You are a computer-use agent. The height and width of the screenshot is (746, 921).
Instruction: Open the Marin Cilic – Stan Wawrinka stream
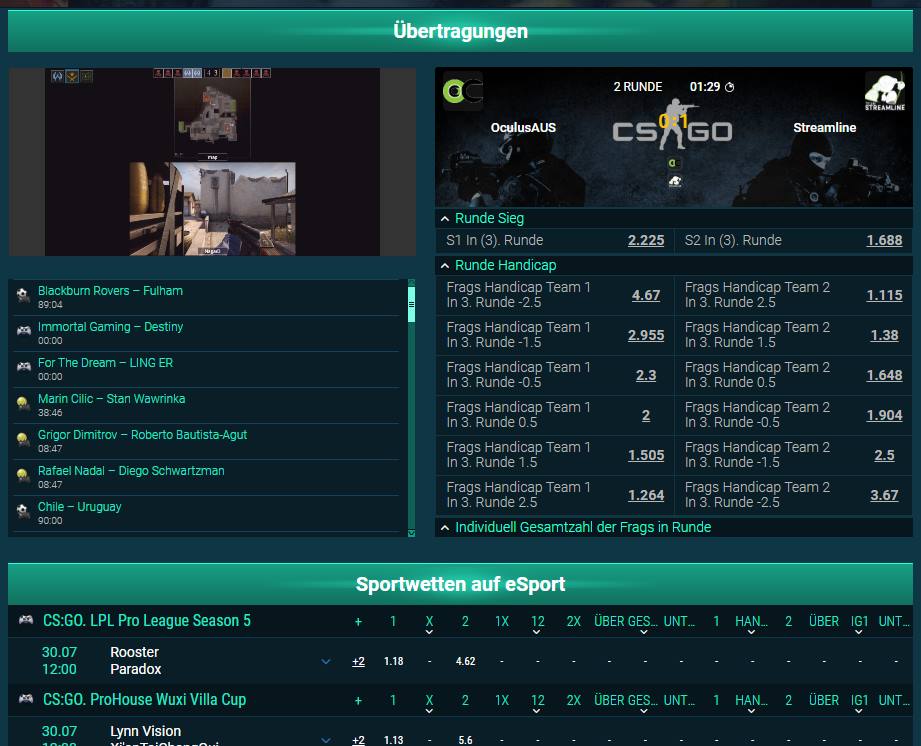[112, 399]
